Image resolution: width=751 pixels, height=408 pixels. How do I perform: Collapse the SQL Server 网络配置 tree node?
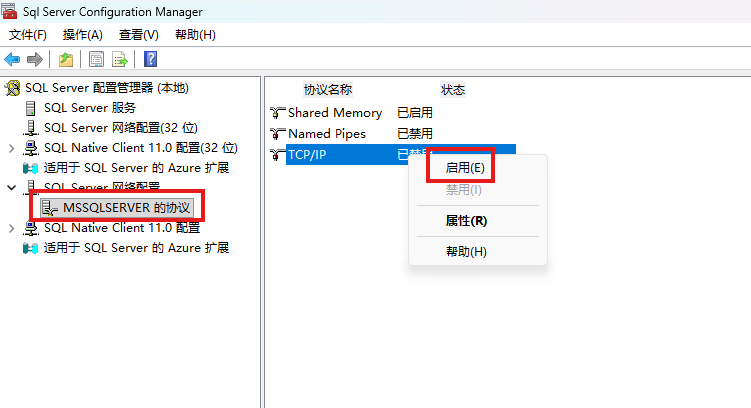coord(11,187)
